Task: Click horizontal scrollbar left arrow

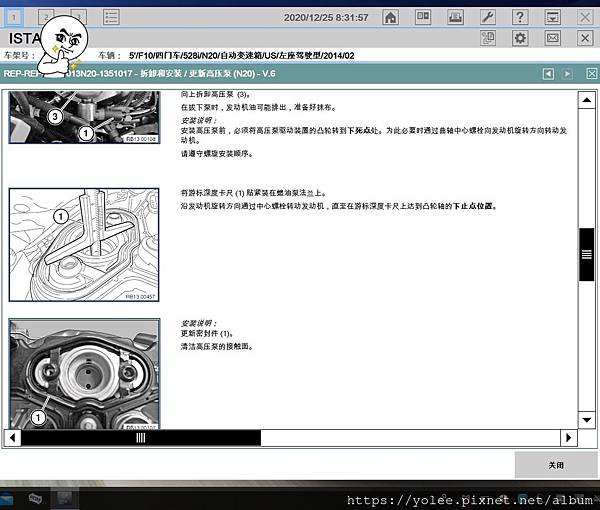Action: coord(13,437)
